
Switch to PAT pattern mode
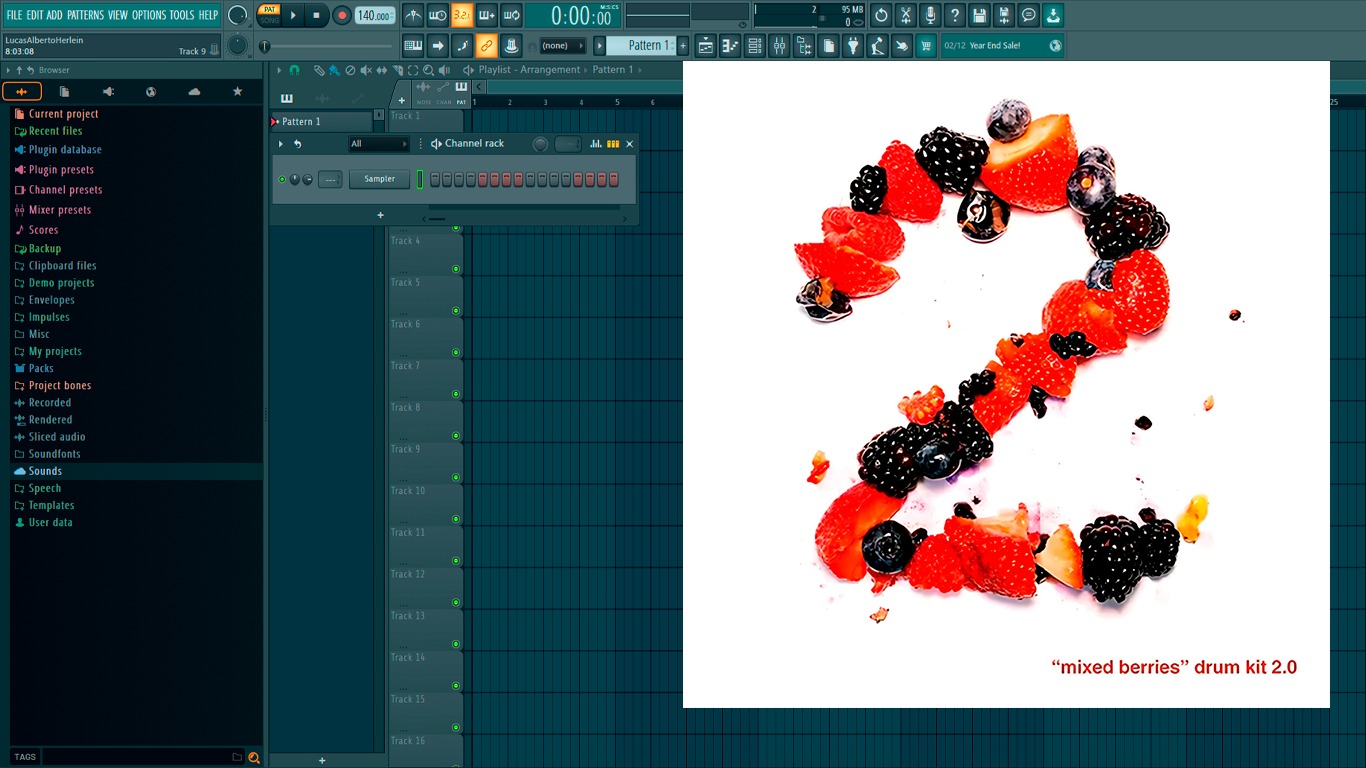point(270,9)
